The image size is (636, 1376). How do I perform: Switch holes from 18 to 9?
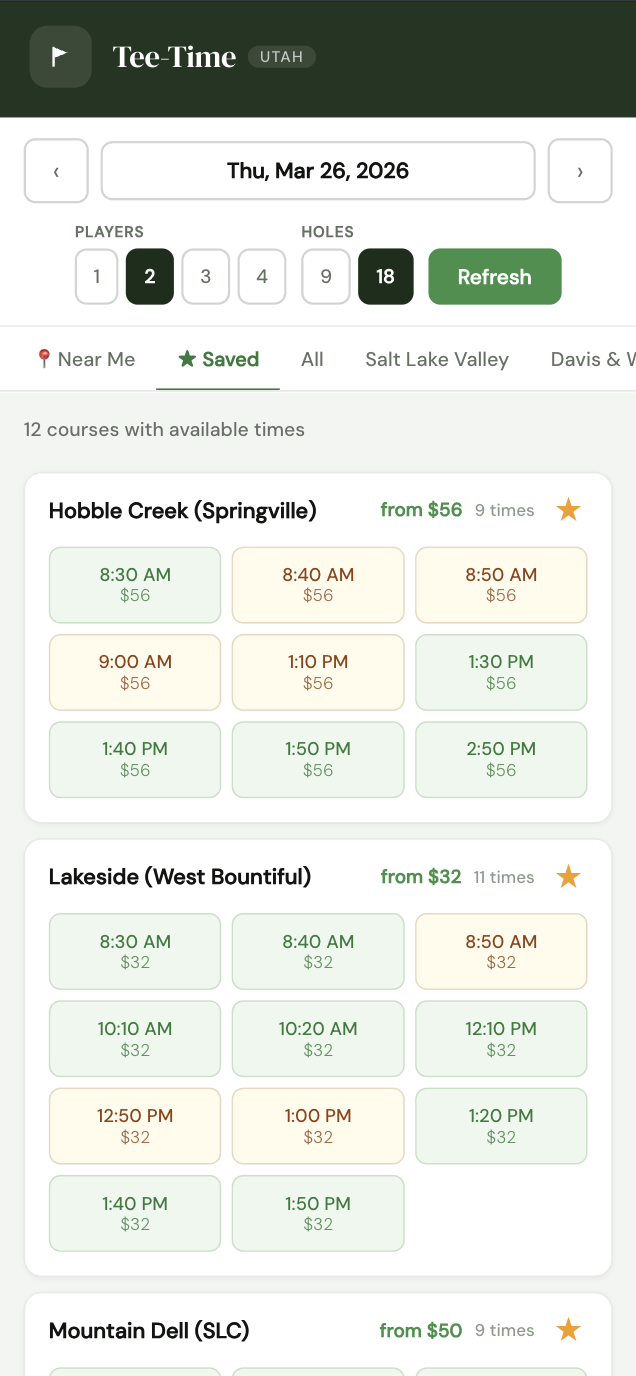325,276
